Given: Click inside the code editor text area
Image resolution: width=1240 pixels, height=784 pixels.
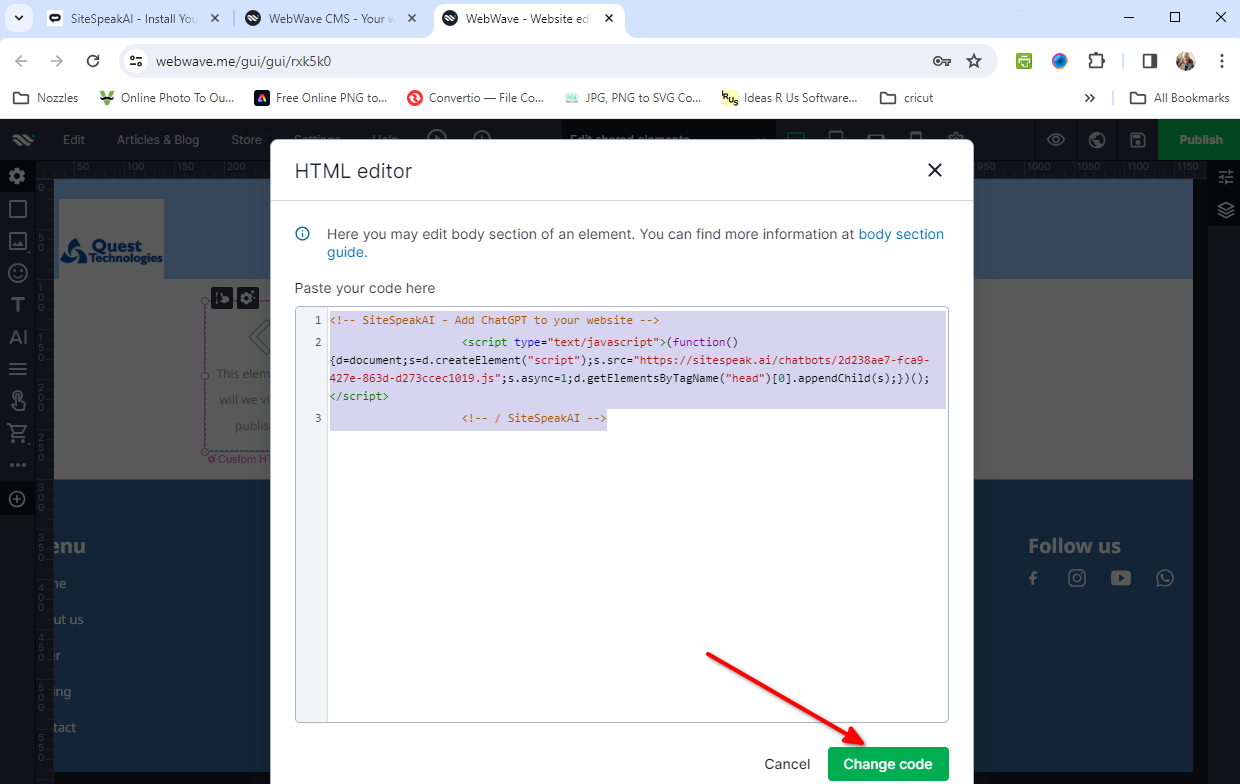Looking at the screenshot, I should 636,560.
